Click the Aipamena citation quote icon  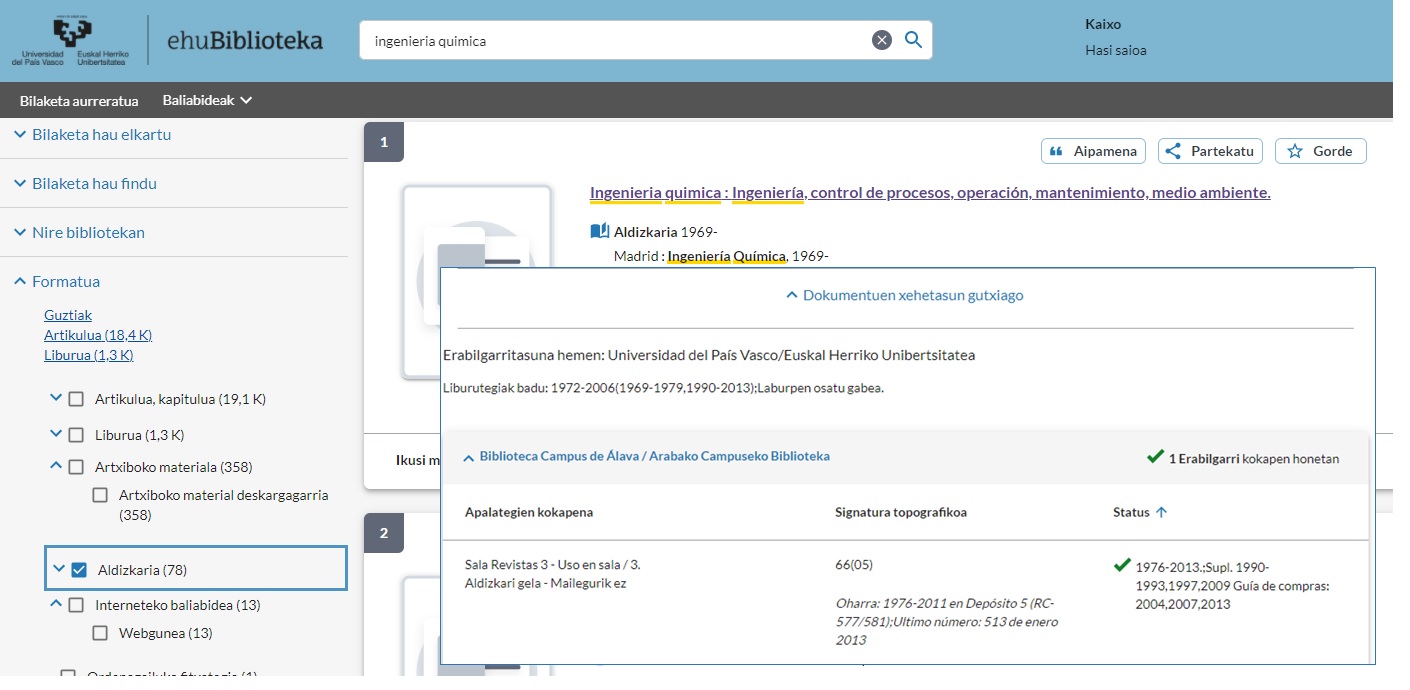[1057, 151]
